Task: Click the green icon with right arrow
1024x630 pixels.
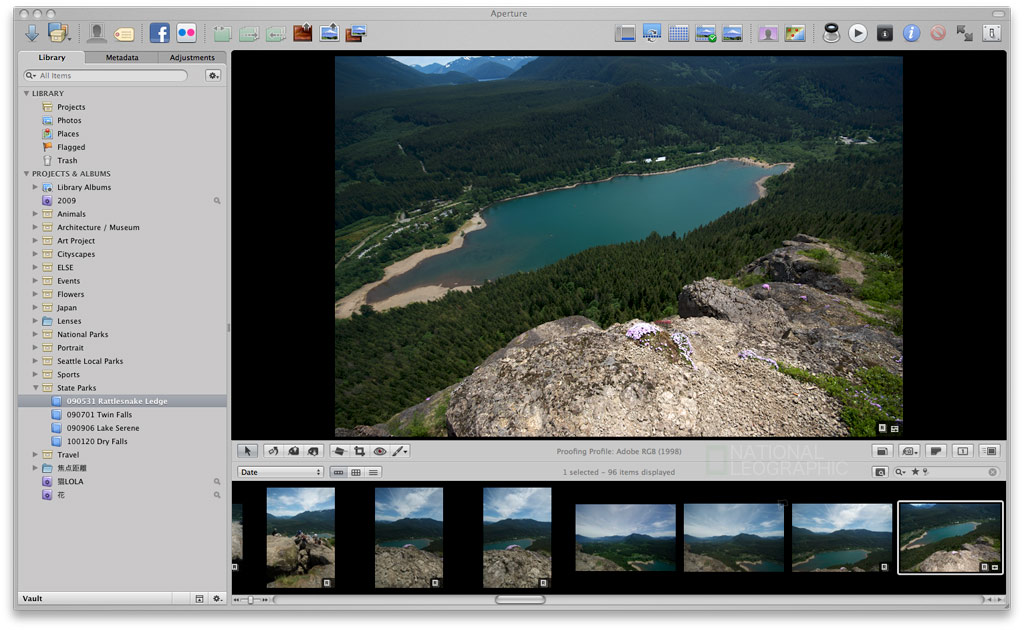Action: click(x=249, y=33)
